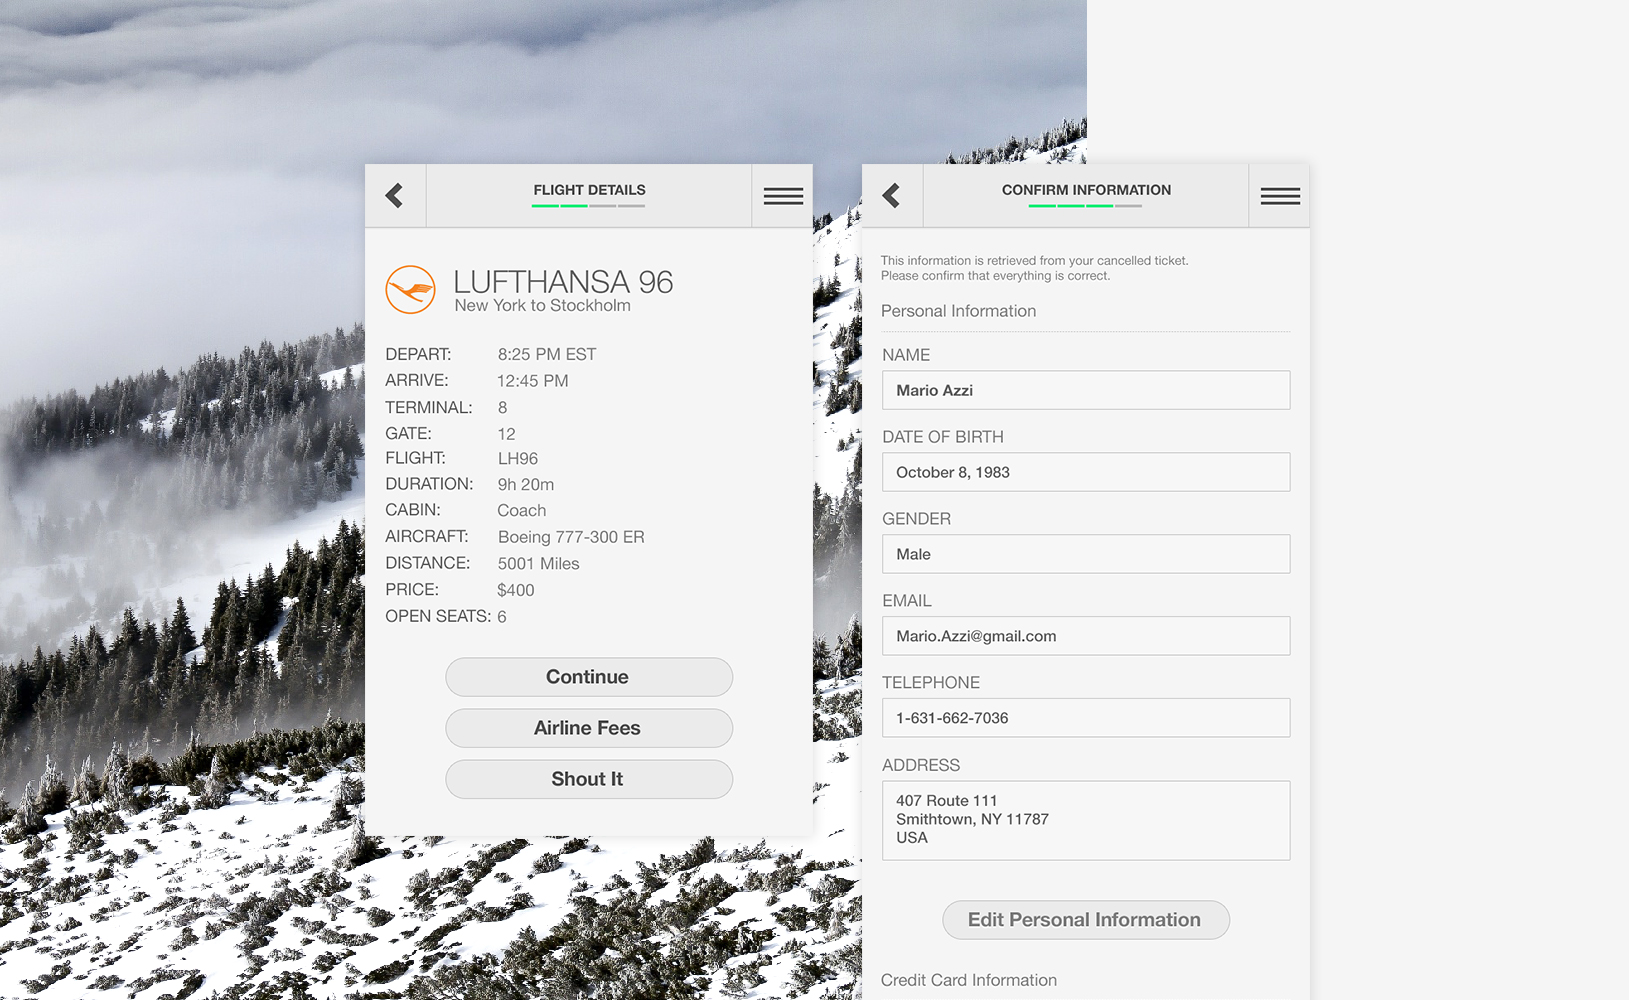Image resolution: width=1629 pixels, height=1000 pixels.
Task: Select the Gender field showing Male
Action: [x=1085, y=554]
